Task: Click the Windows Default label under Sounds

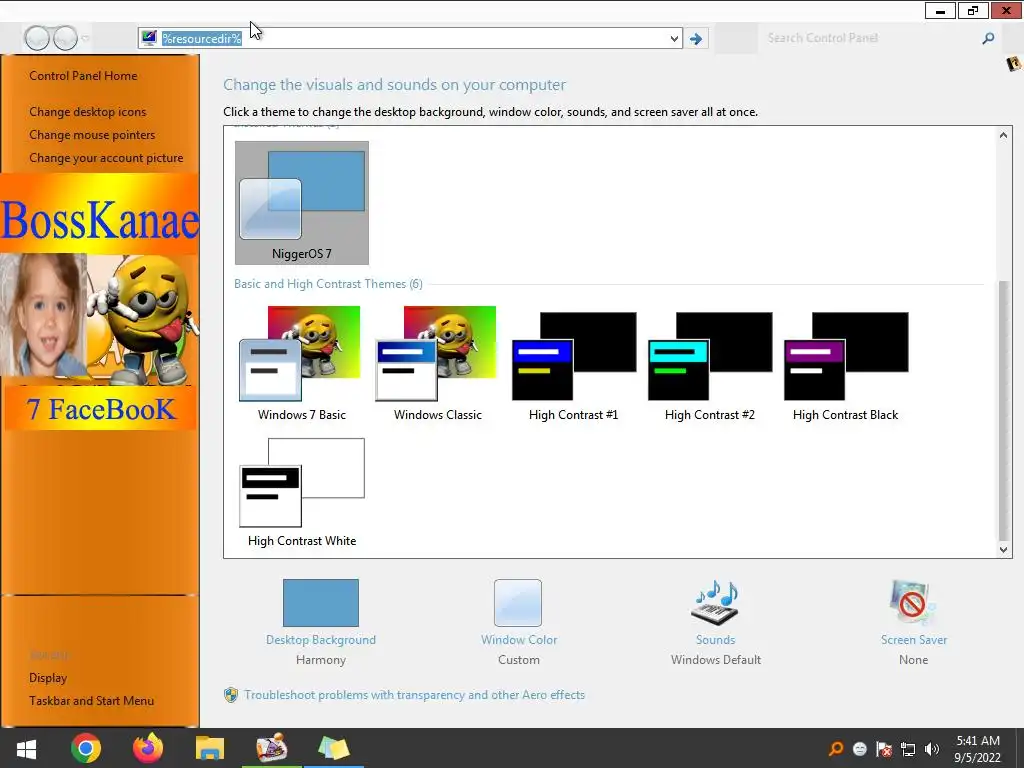Action: pyautogui.click(x=716, y=660)
